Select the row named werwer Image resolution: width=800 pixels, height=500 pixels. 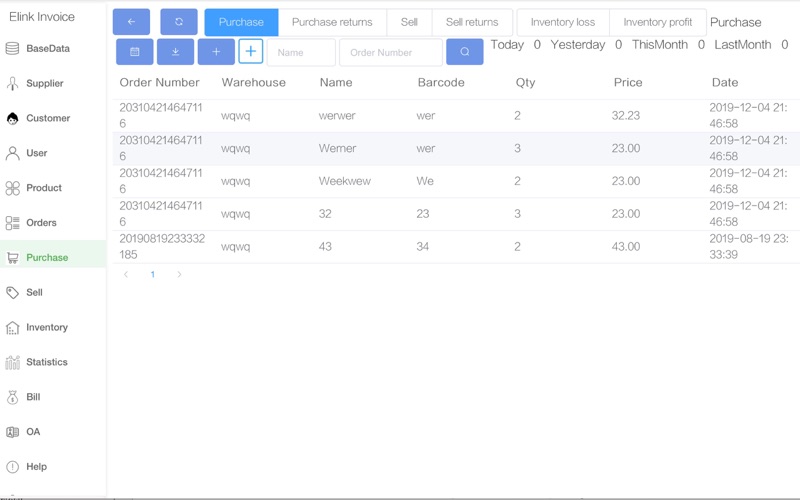456,116
